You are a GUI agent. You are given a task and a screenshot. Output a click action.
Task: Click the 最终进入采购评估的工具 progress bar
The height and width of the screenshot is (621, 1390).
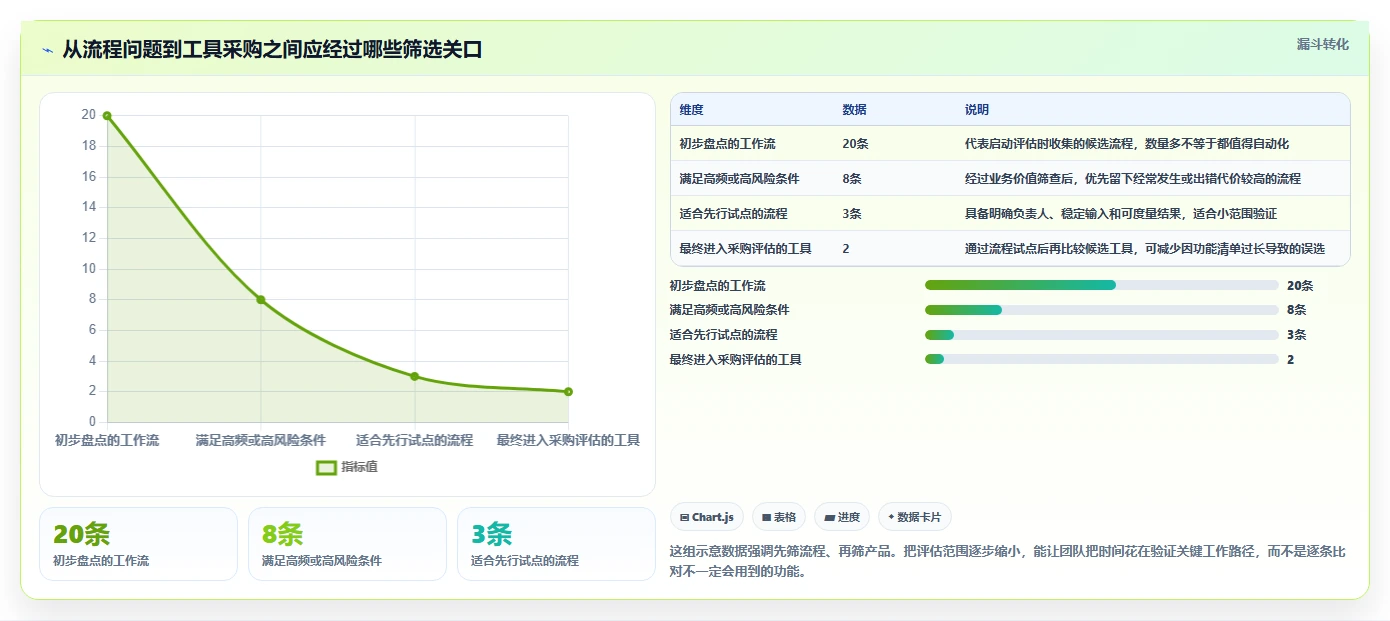pyautogui.click(x=1102, y=359)
